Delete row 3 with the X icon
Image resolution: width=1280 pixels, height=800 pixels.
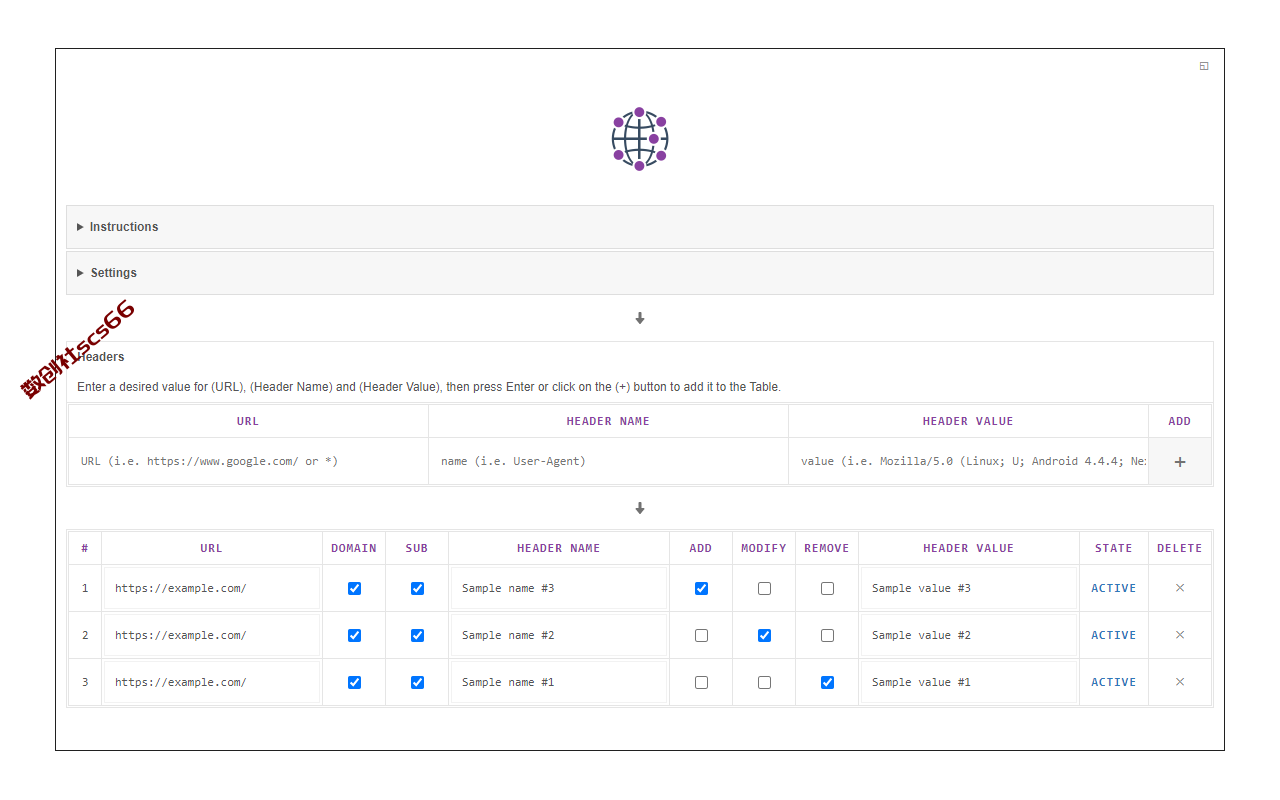(1180, 682)
